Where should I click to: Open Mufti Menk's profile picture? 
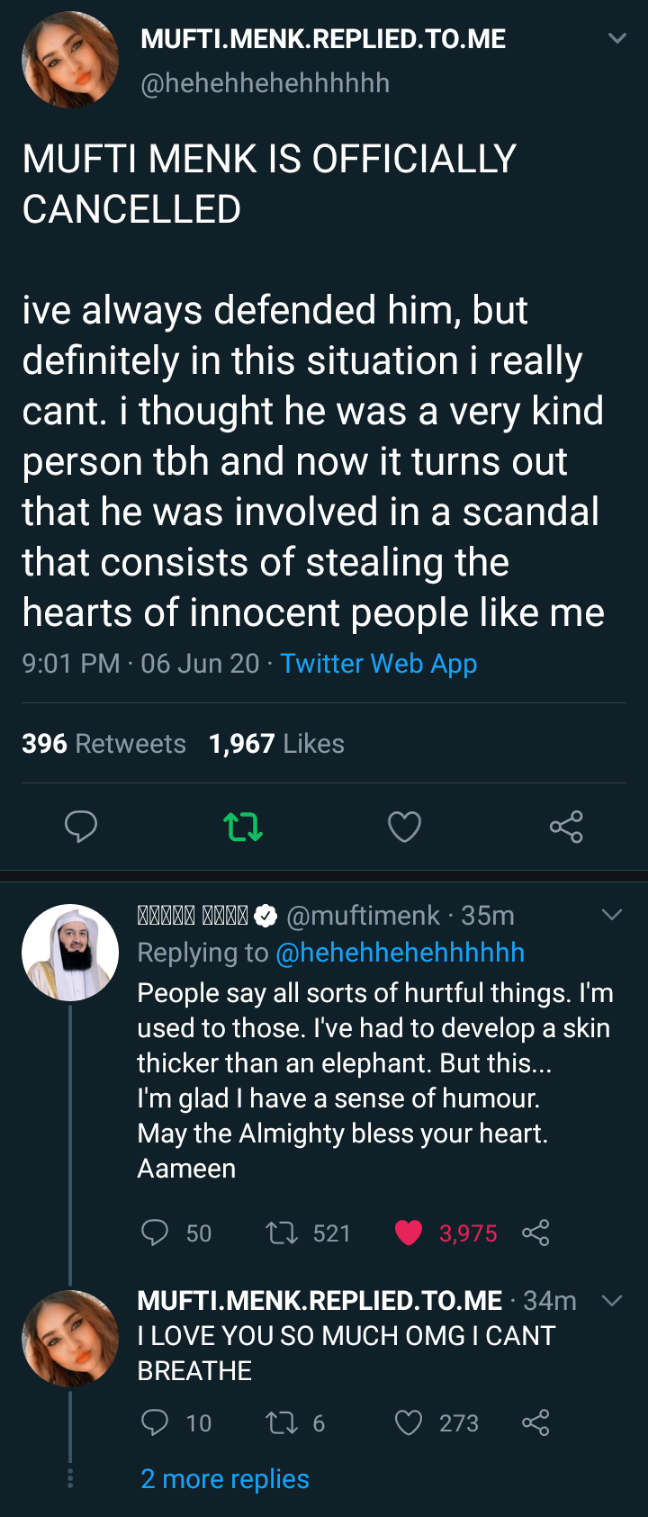coord(70,953)
